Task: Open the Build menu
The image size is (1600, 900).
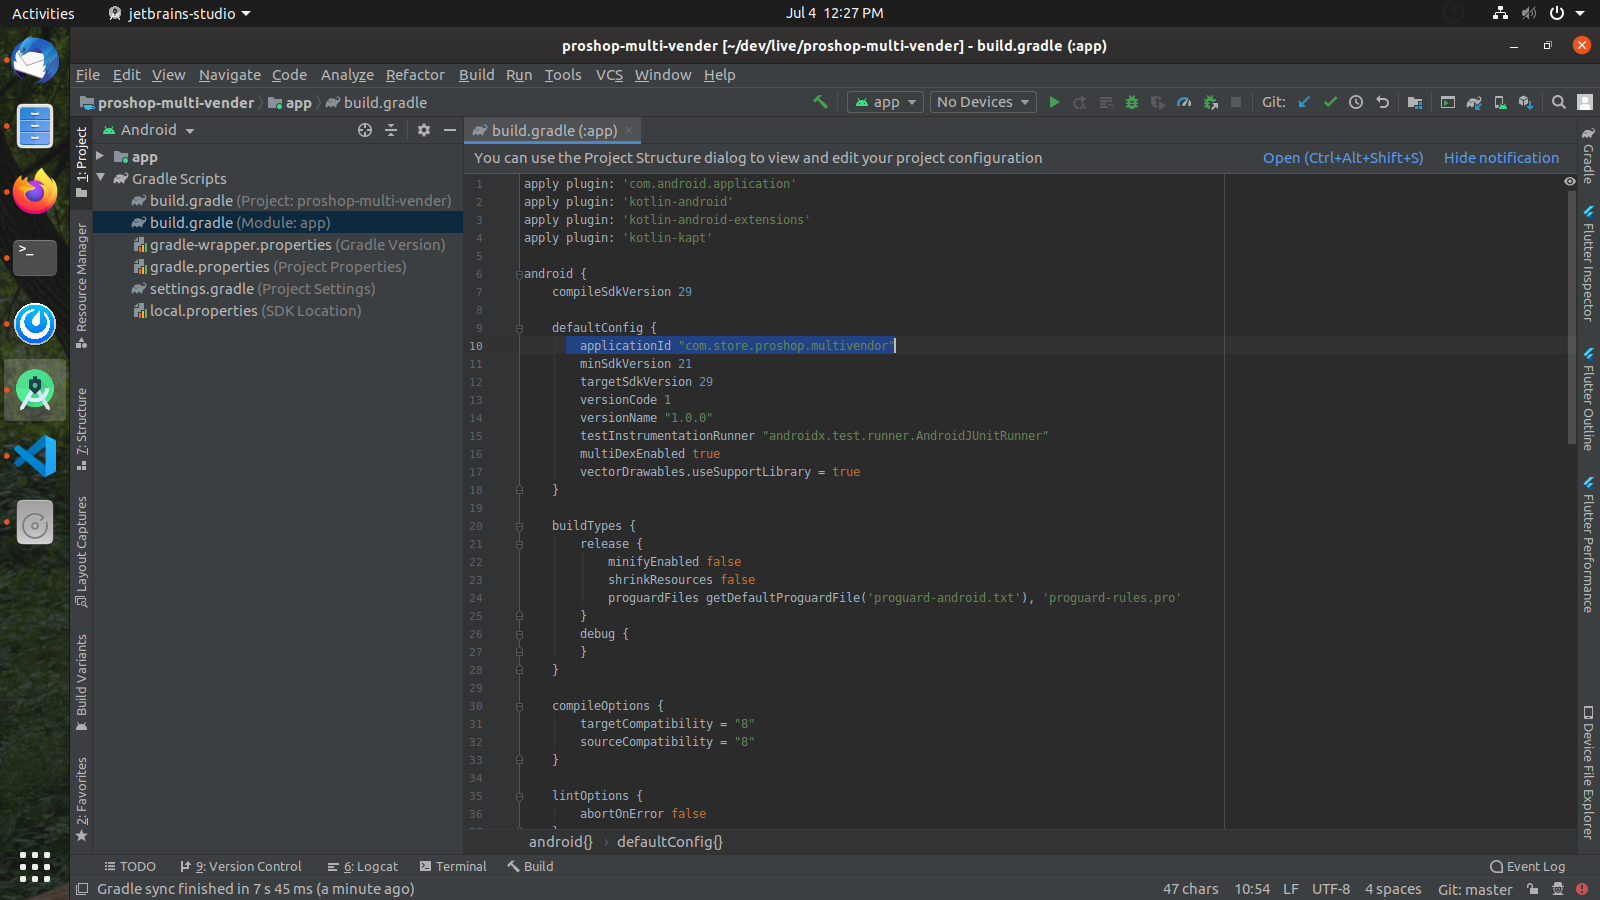Action: [476, 75]
